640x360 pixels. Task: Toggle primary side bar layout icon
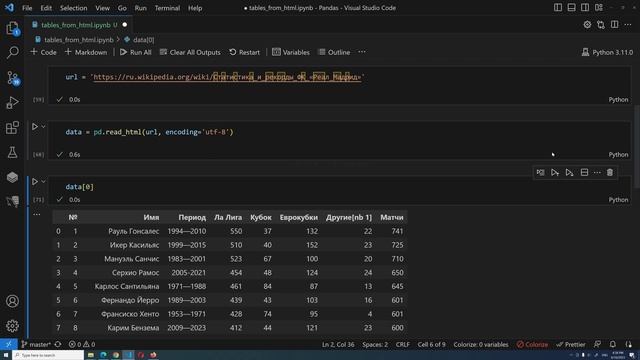[x=558, y=8]
